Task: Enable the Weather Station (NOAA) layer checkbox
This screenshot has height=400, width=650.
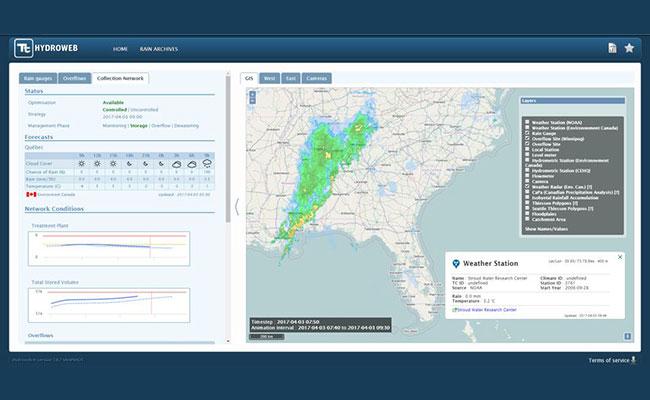Action: [x=527, y=122]
